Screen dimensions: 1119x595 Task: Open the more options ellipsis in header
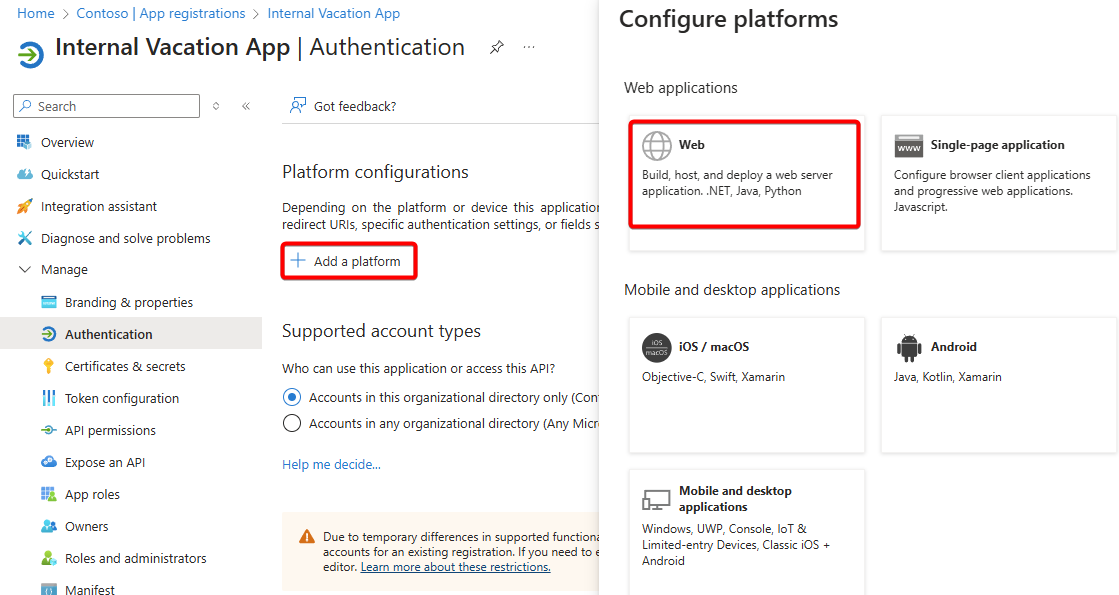529,48
